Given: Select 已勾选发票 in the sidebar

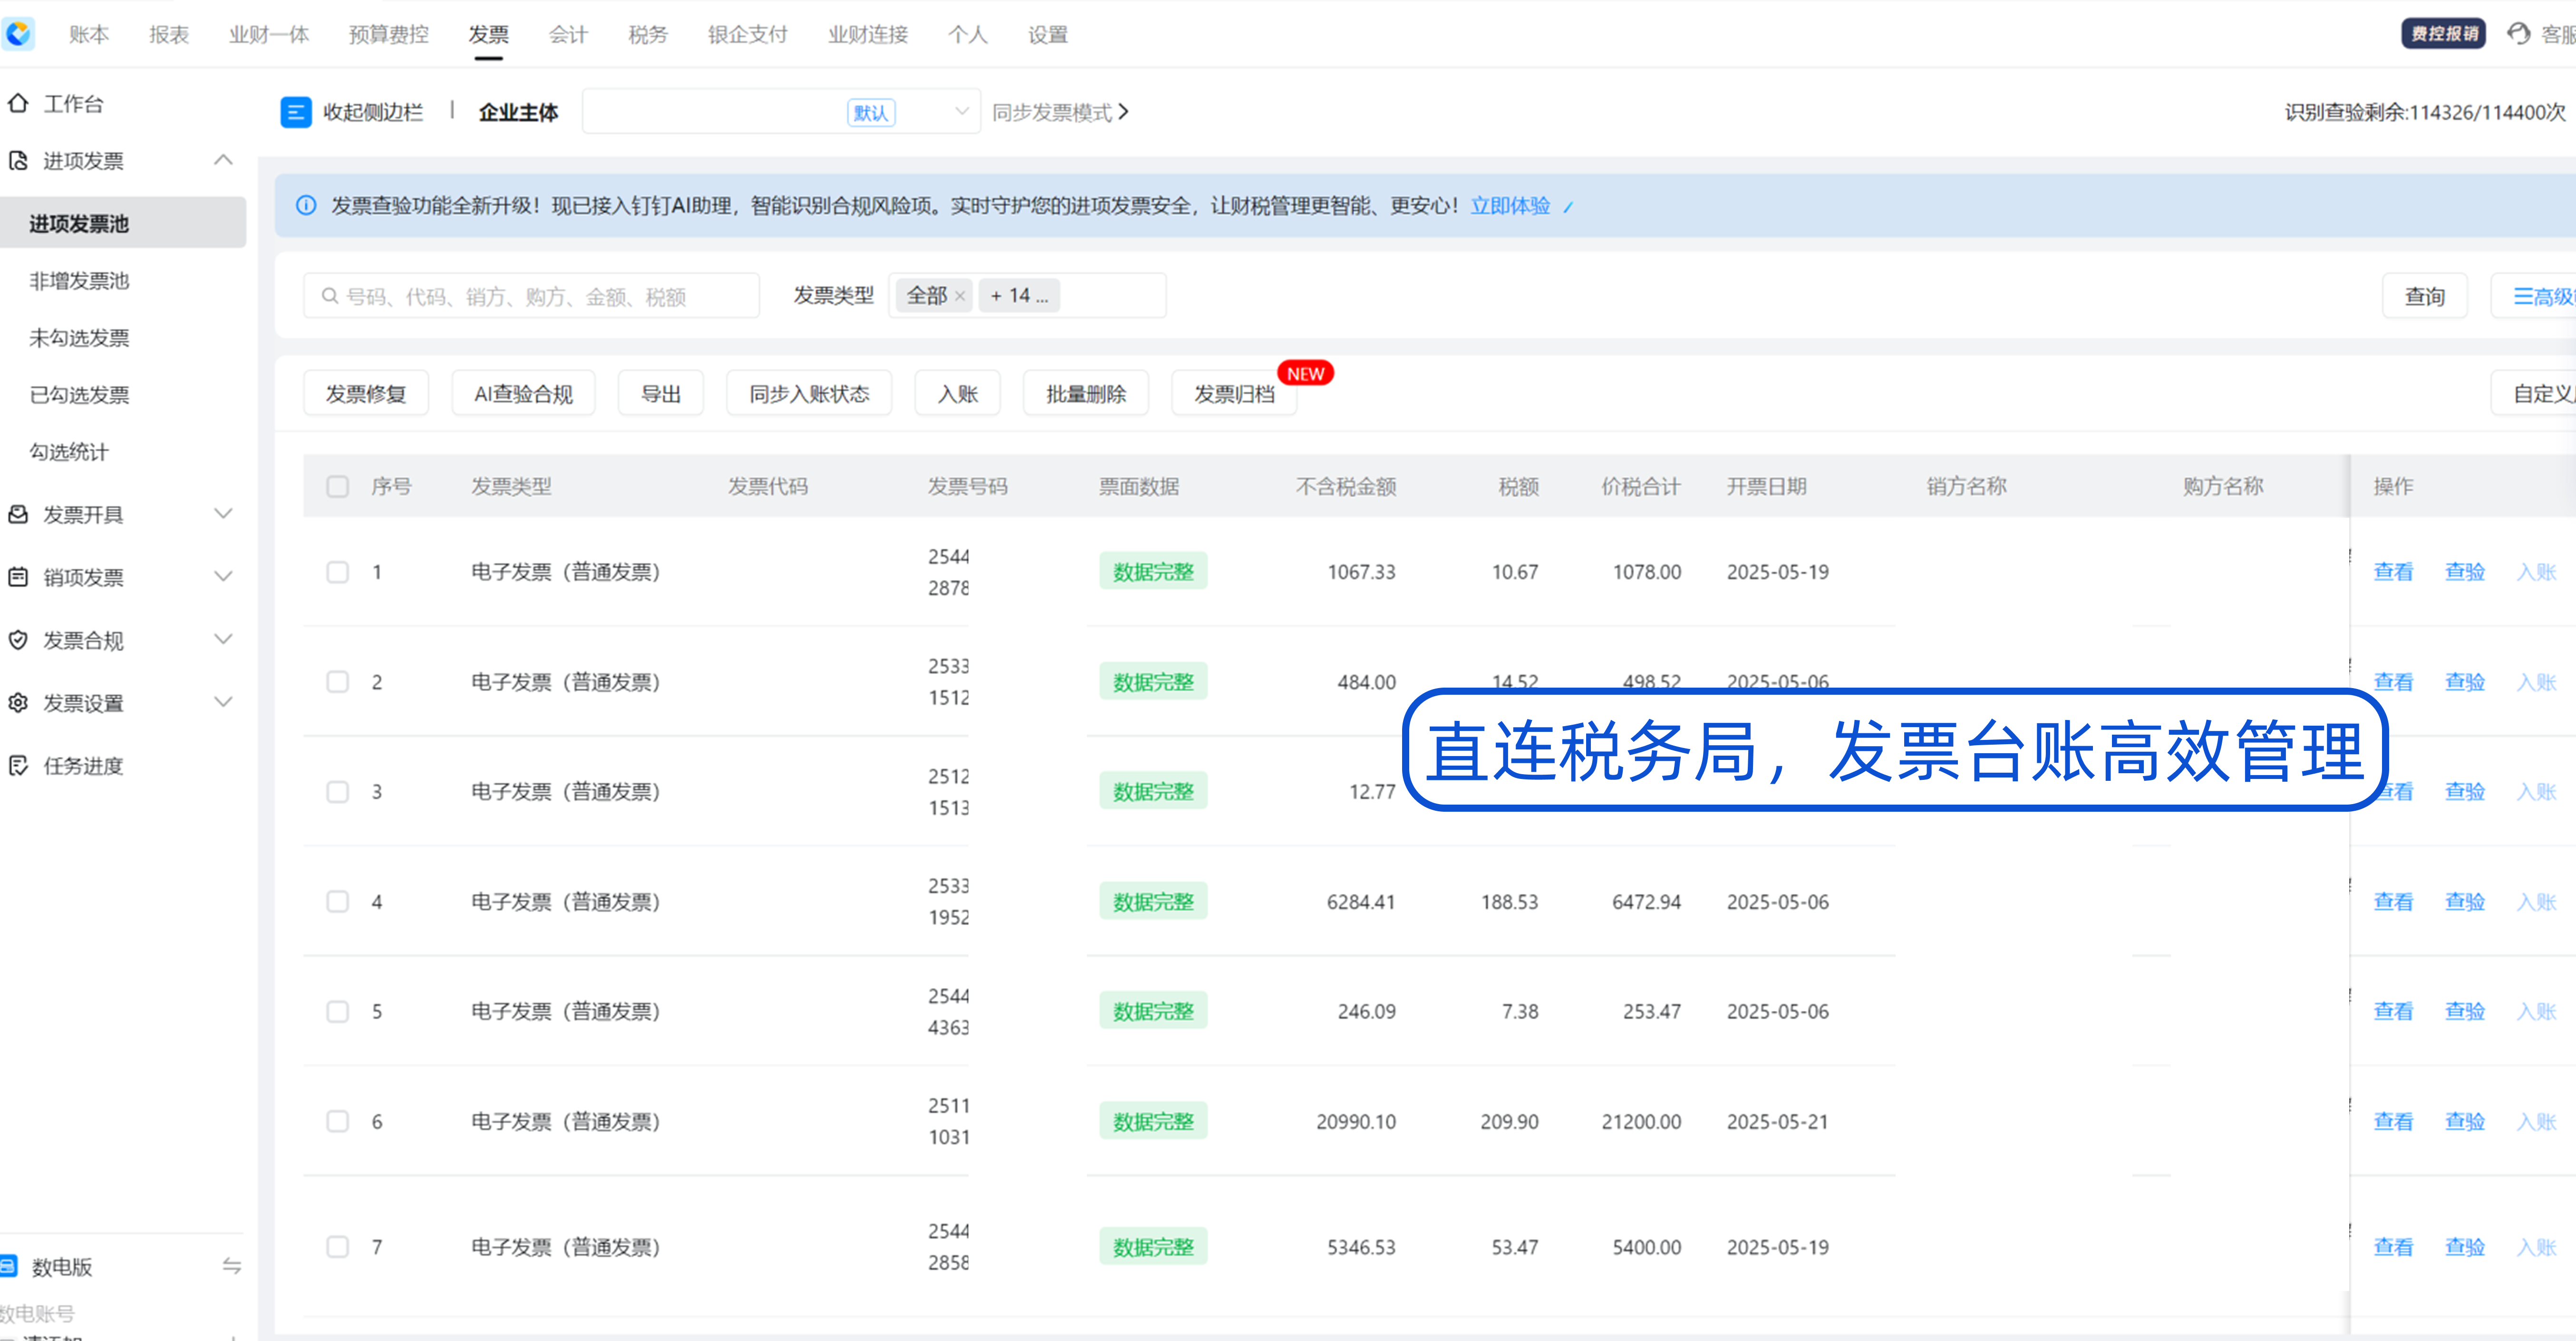Looking at the screenshot, I should (80, 395).
